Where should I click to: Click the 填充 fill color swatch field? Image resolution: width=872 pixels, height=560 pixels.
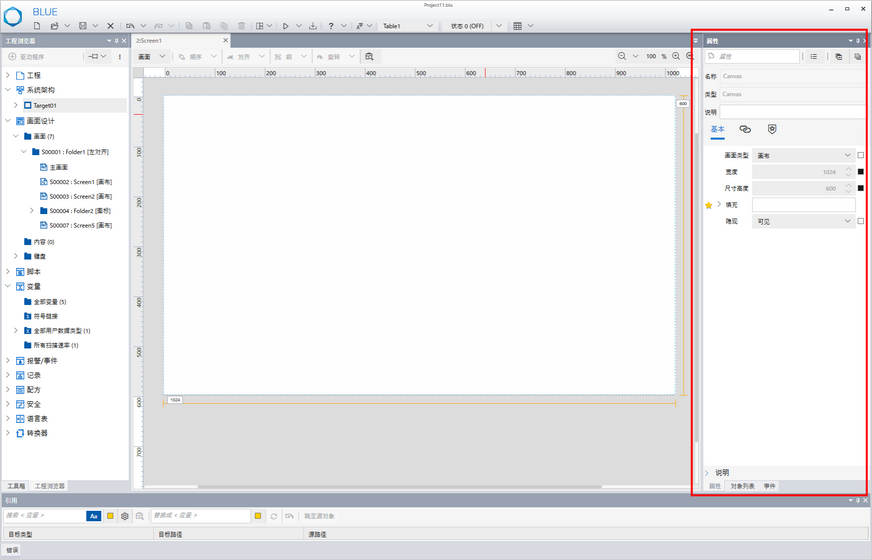click(x=803, y=205)
